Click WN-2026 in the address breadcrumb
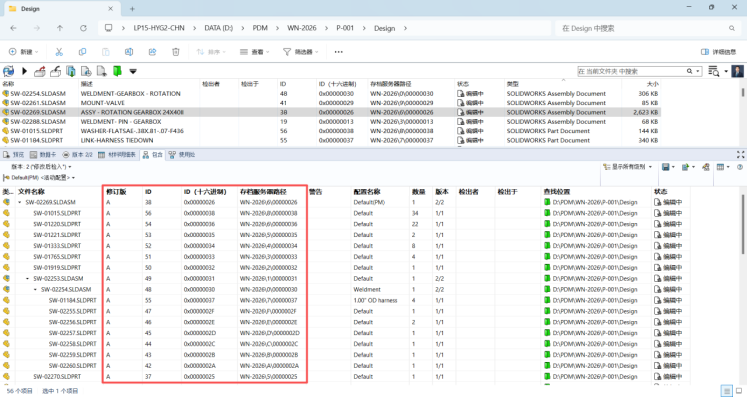This screenshot has width=748, height=398. tap(301, 28)
